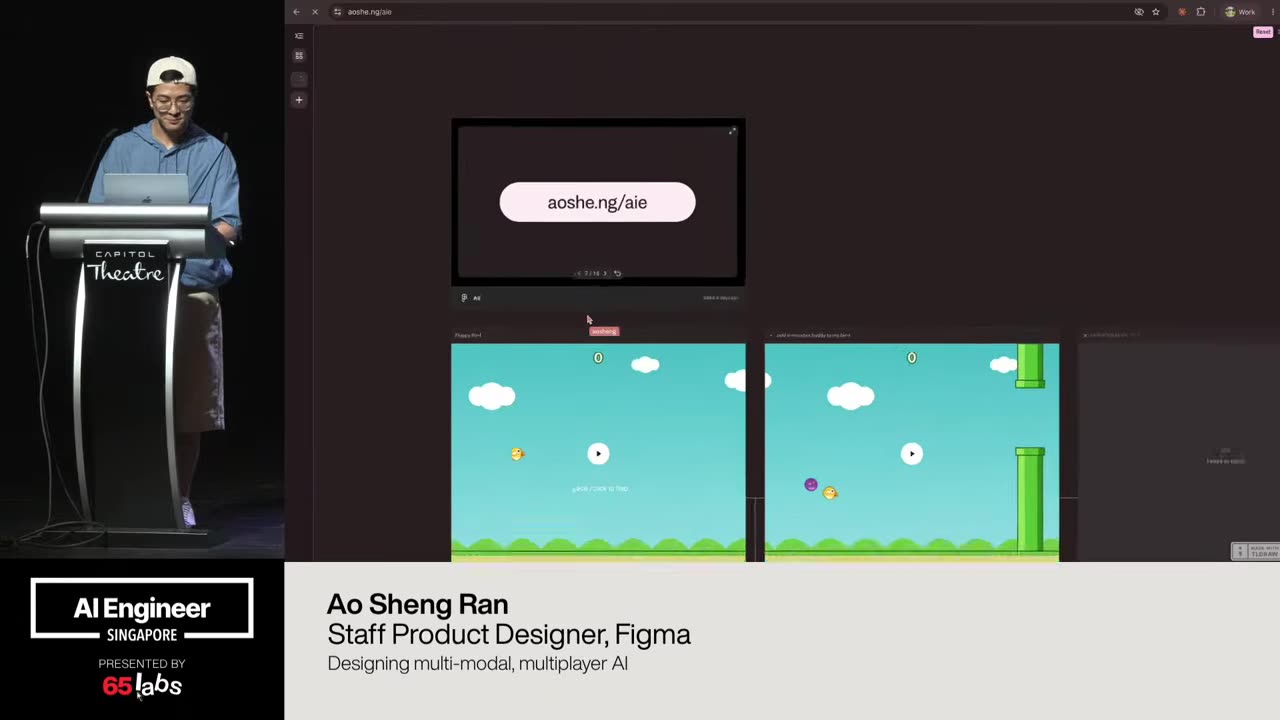Screen dimensions: 1280x720
Task: Click the crossed-out eye icon in the address bar
Action: tap(1139, 12)
